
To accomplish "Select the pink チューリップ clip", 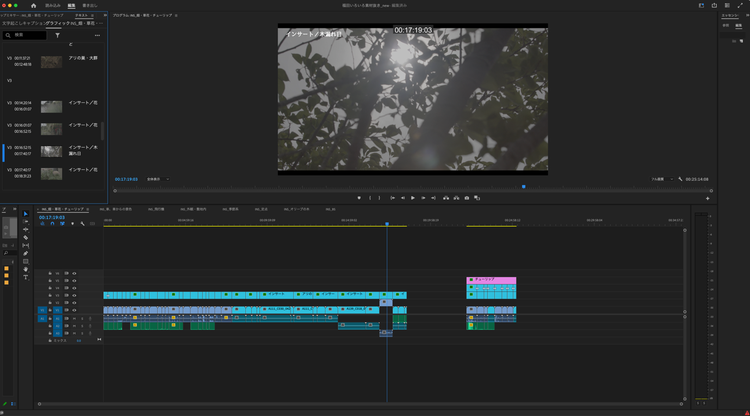I will point(491,280).
